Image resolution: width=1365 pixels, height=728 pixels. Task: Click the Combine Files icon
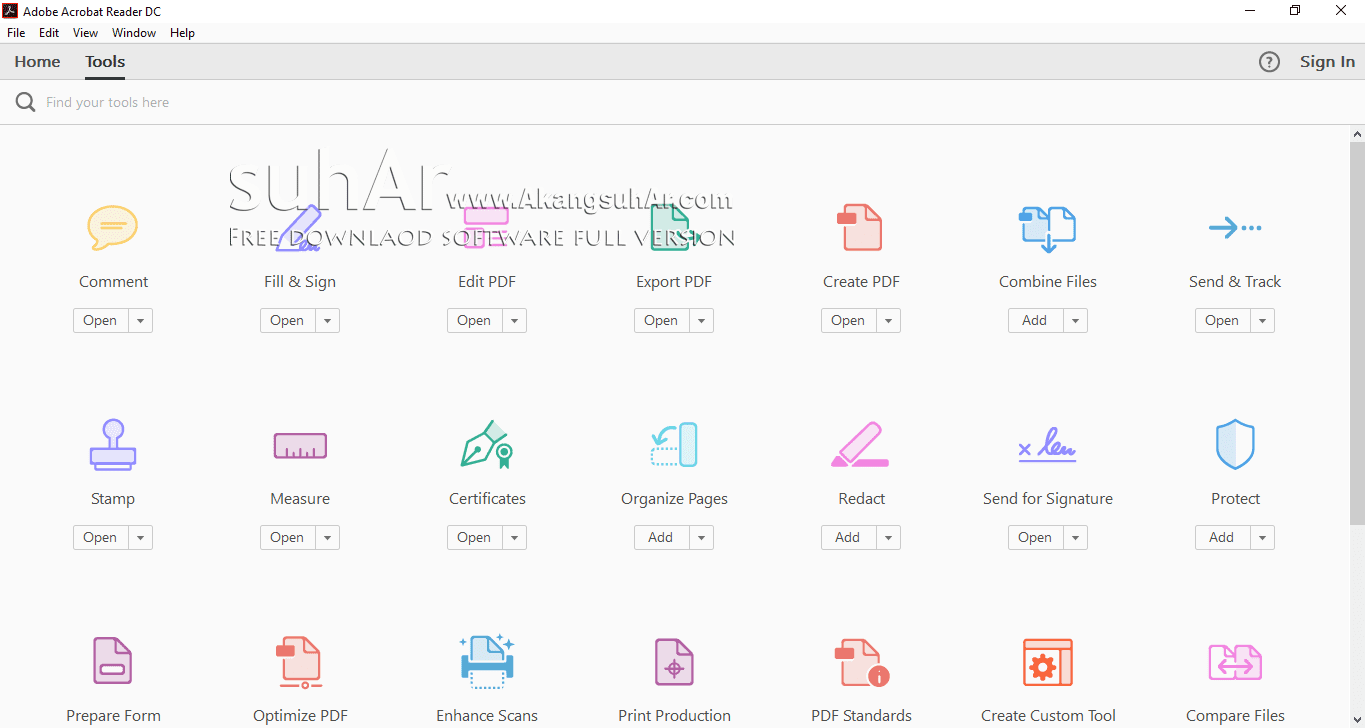click(1047, 229)
